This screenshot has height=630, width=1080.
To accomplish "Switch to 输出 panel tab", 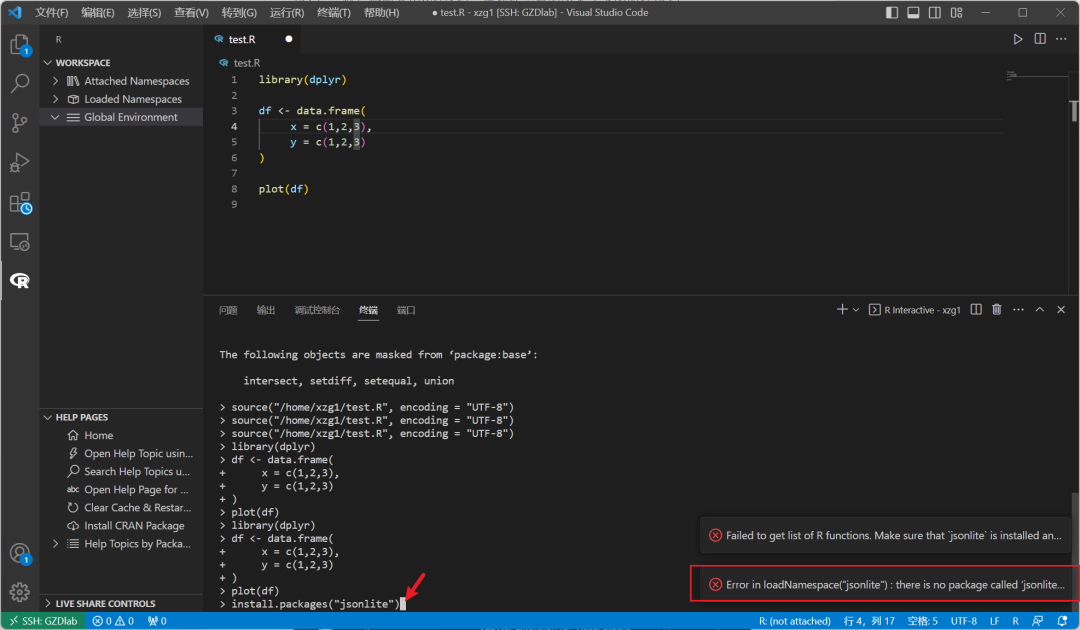I will (x=266, y=310).
